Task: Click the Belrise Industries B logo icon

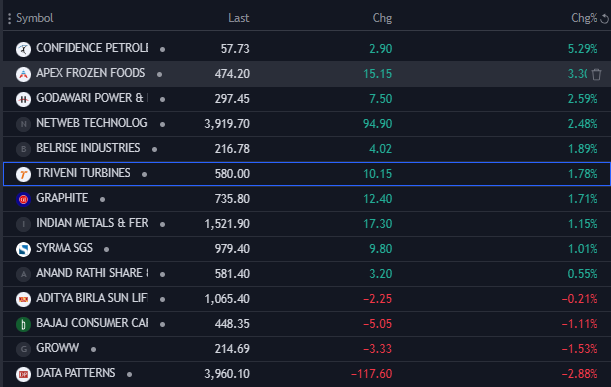Action: point(23,149)
